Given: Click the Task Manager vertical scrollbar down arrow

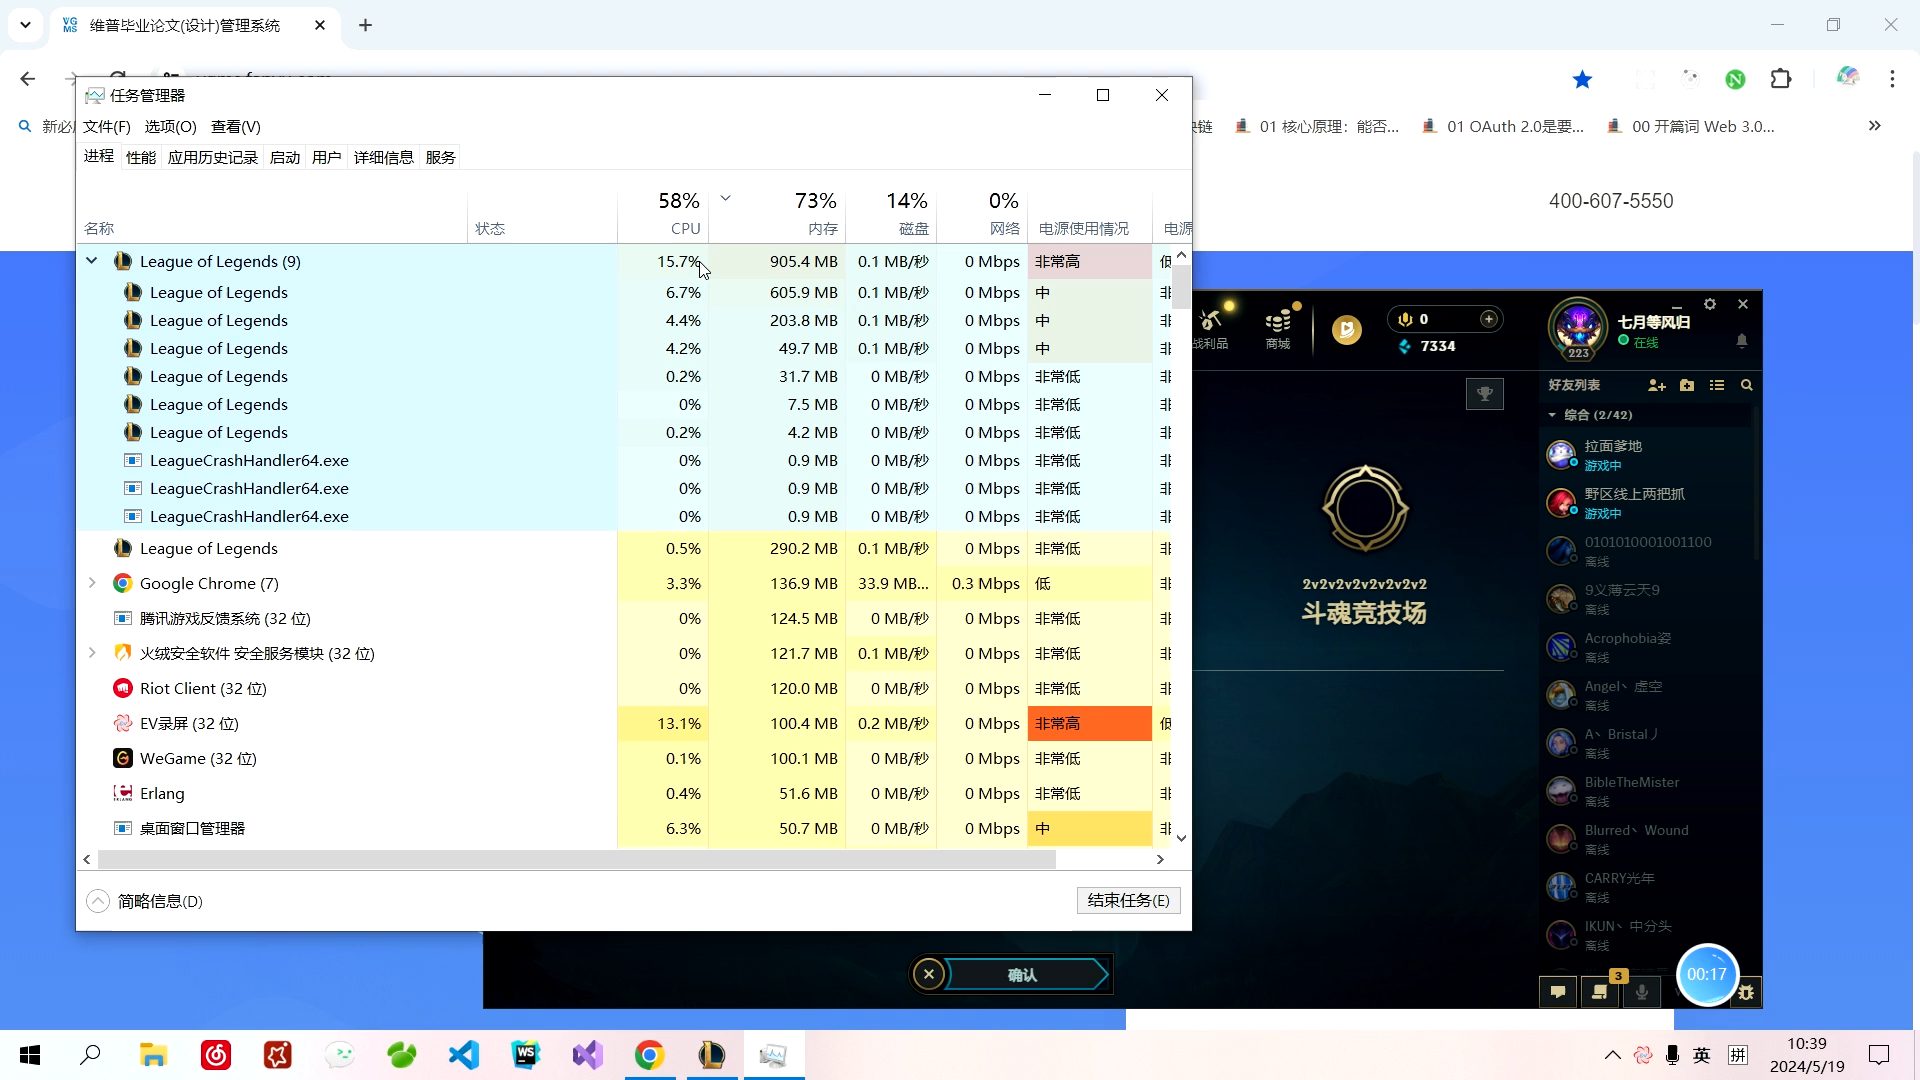Looking at the screenshot, I should pos(1181,838).
